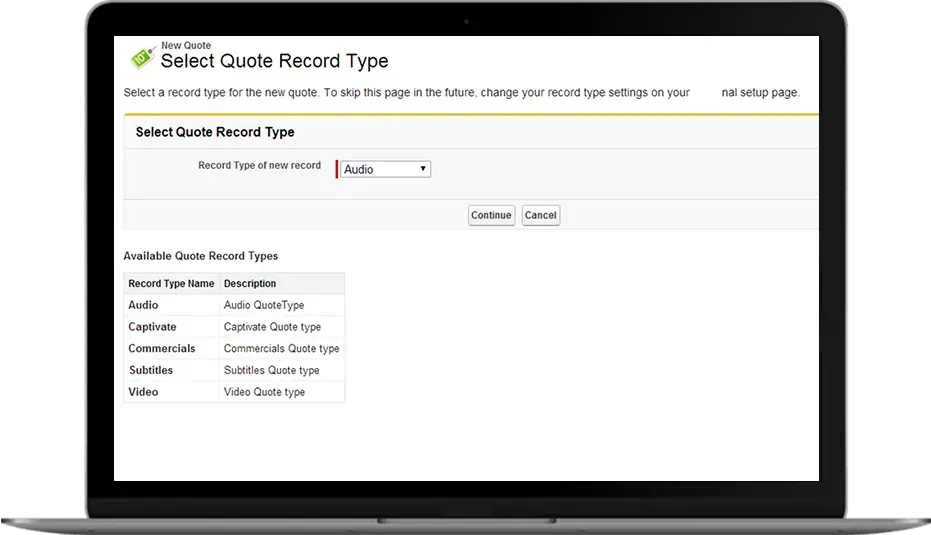This screenshot has height=535, width=931.
Task: Click the Cancel button
Action: coord(541,215)
